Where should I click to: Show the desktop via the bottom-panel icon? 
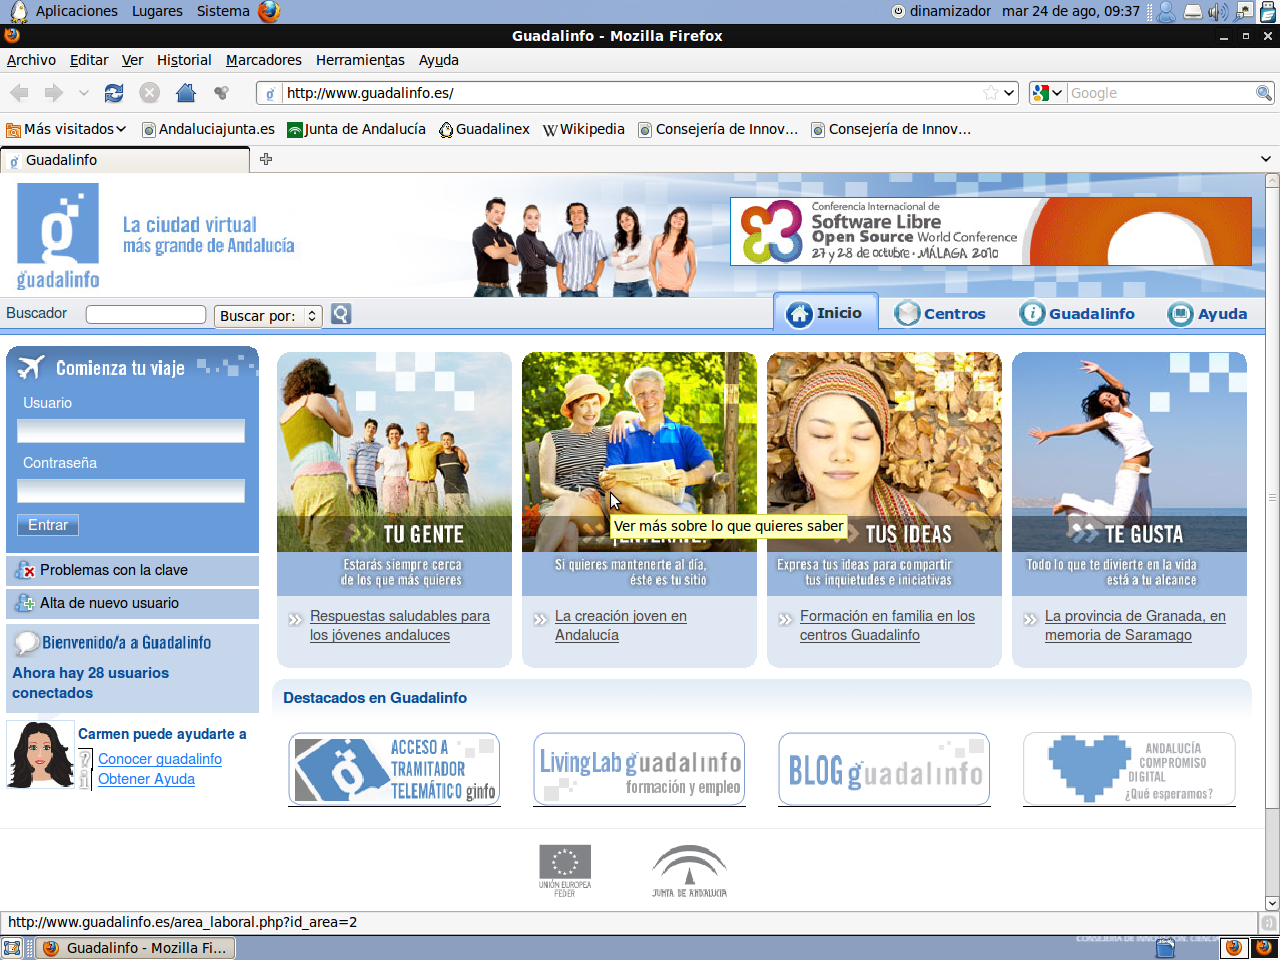pos(12,948)
